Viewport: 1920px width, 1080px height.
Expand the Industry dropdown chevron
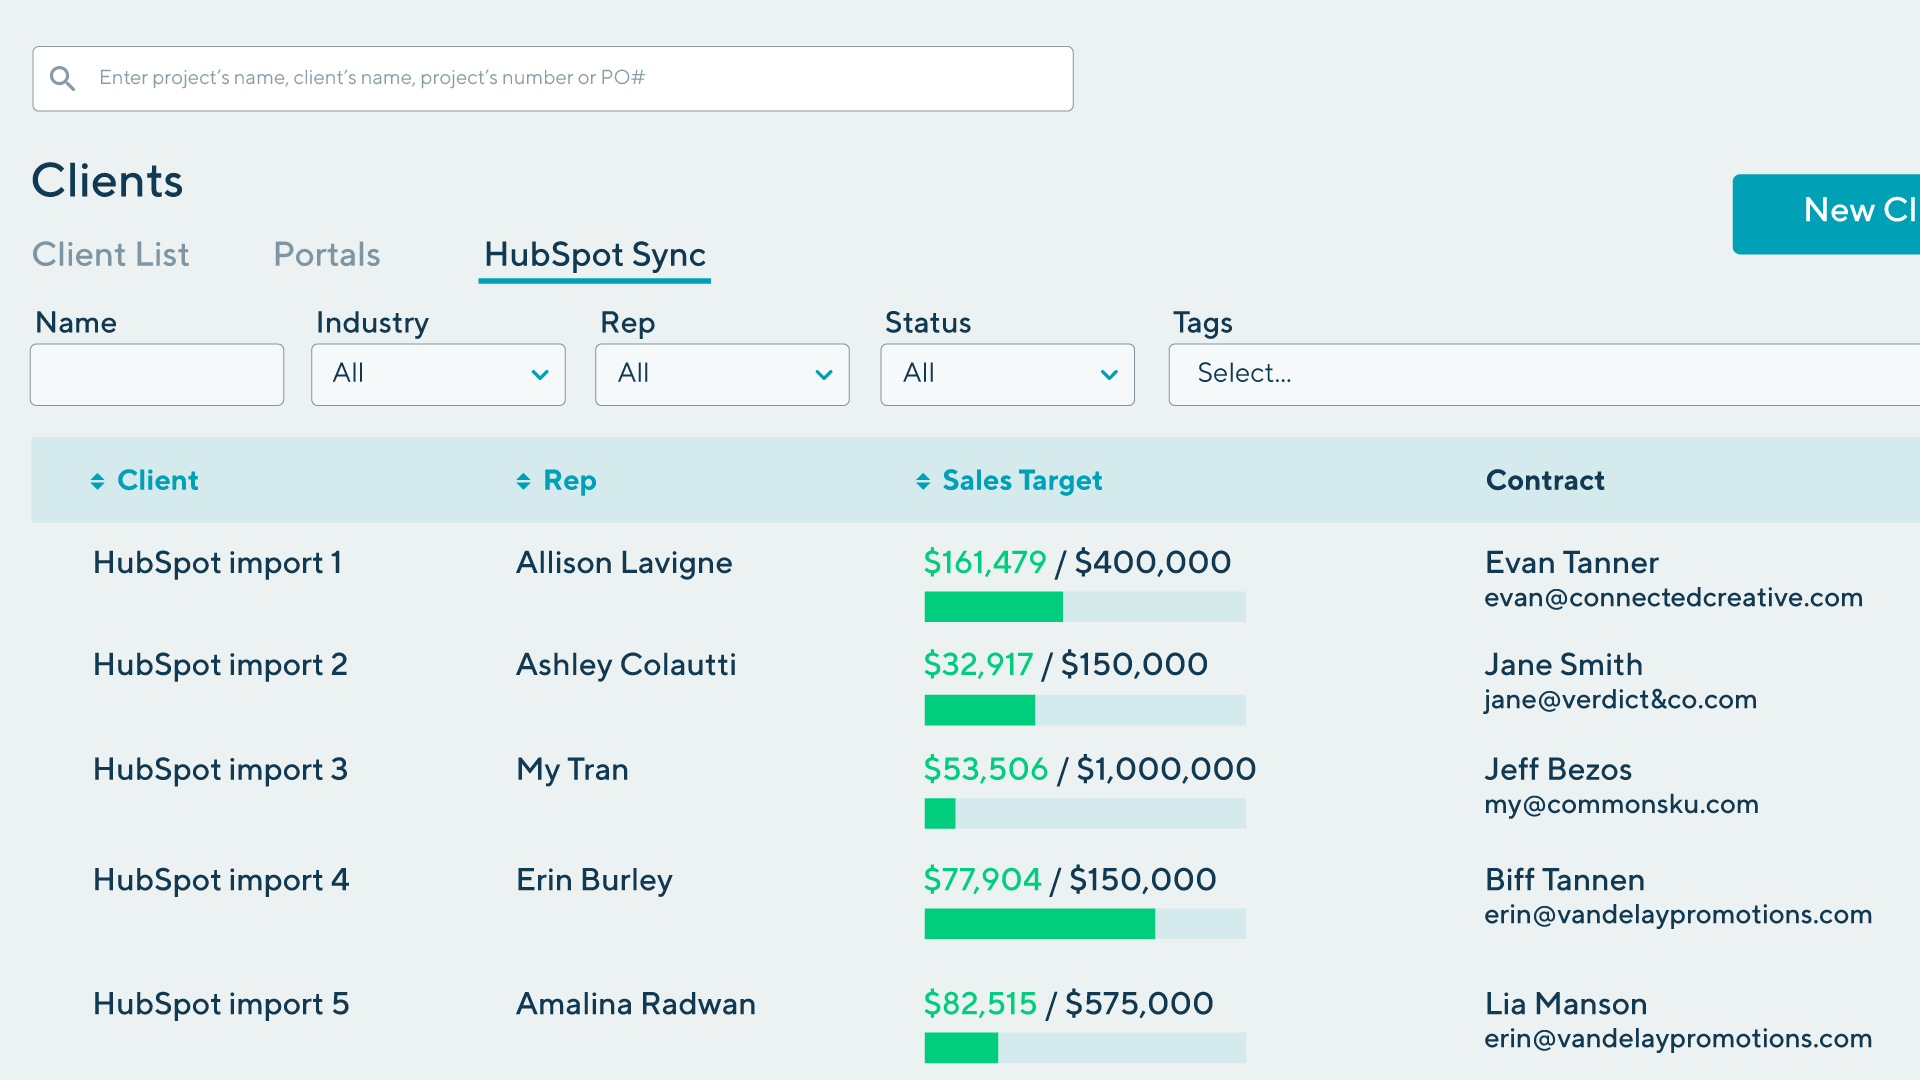[x=540, y=375]
